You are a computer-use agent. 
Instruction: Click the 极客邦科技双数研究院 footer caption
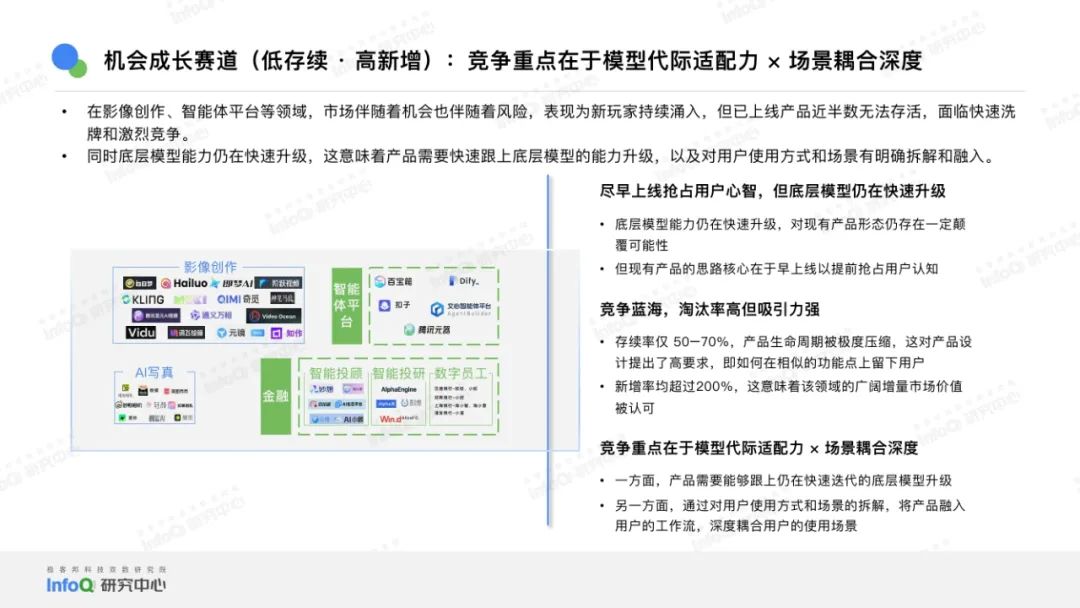[106, 569]
